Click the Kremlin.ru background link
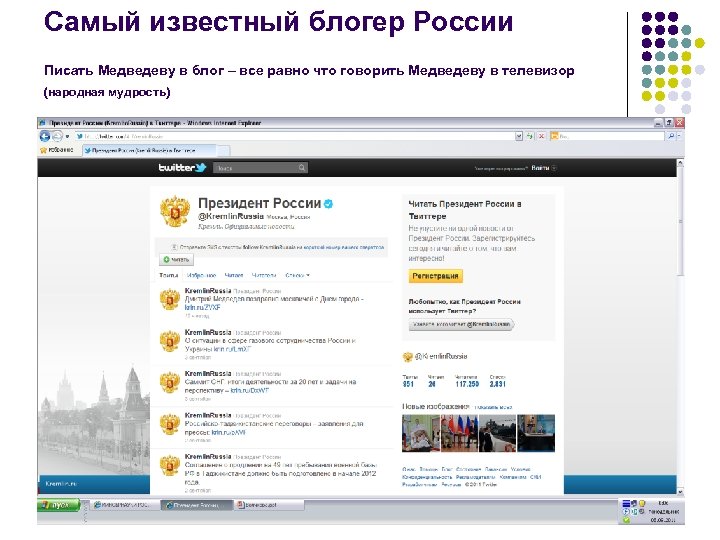 (61, 484)
